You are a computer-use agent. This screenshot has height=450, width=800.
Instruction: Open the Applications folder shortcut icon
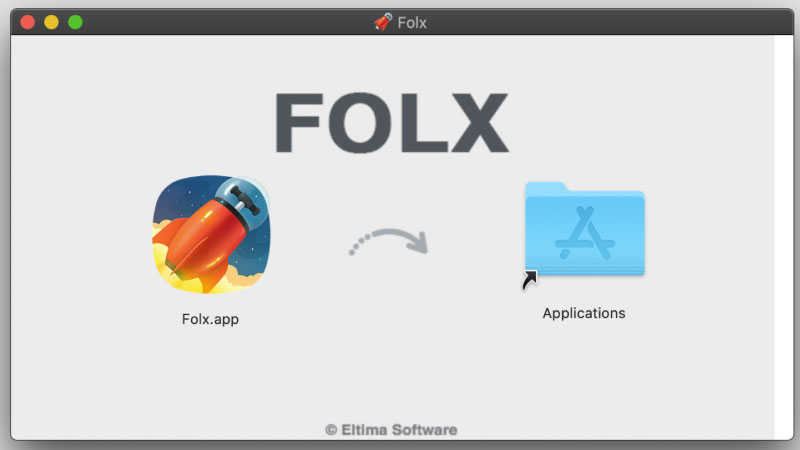click(x=585, y=229)
